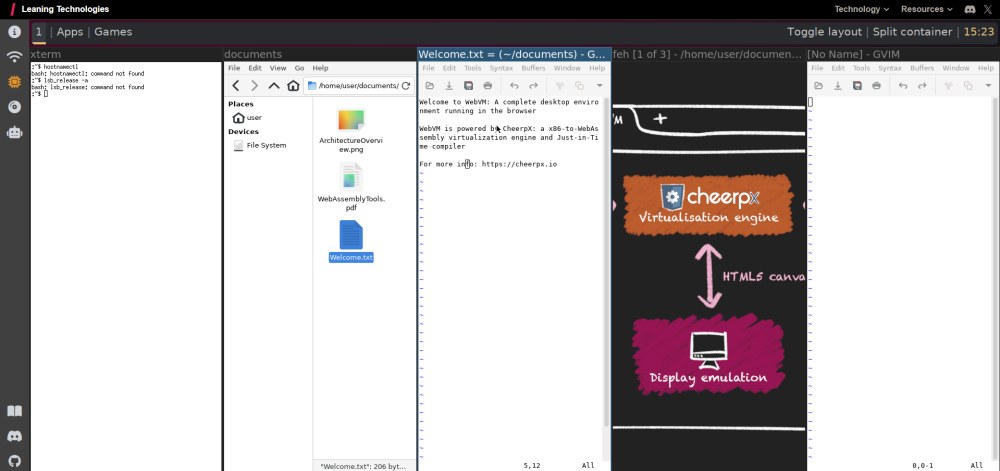1000x471 pixels.
Task: Open the View menu in file manager
Action: coord(278,68)
